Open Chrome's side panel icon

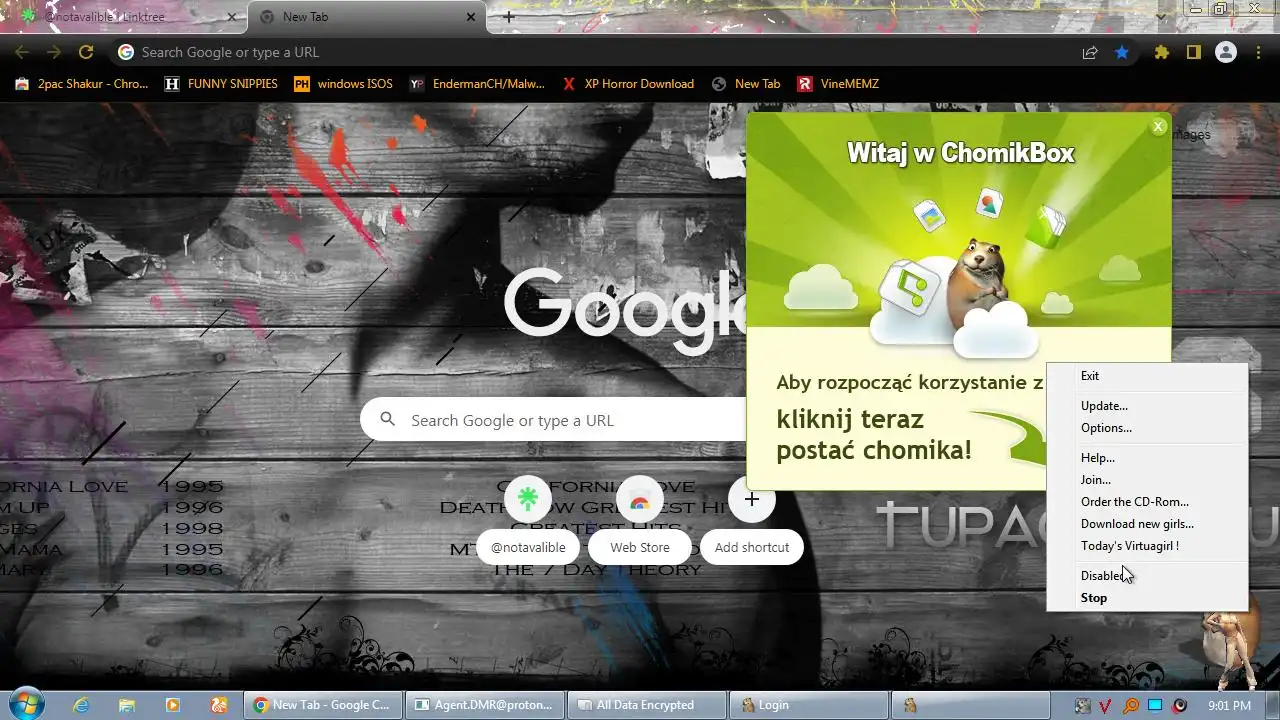[1194, 52]
